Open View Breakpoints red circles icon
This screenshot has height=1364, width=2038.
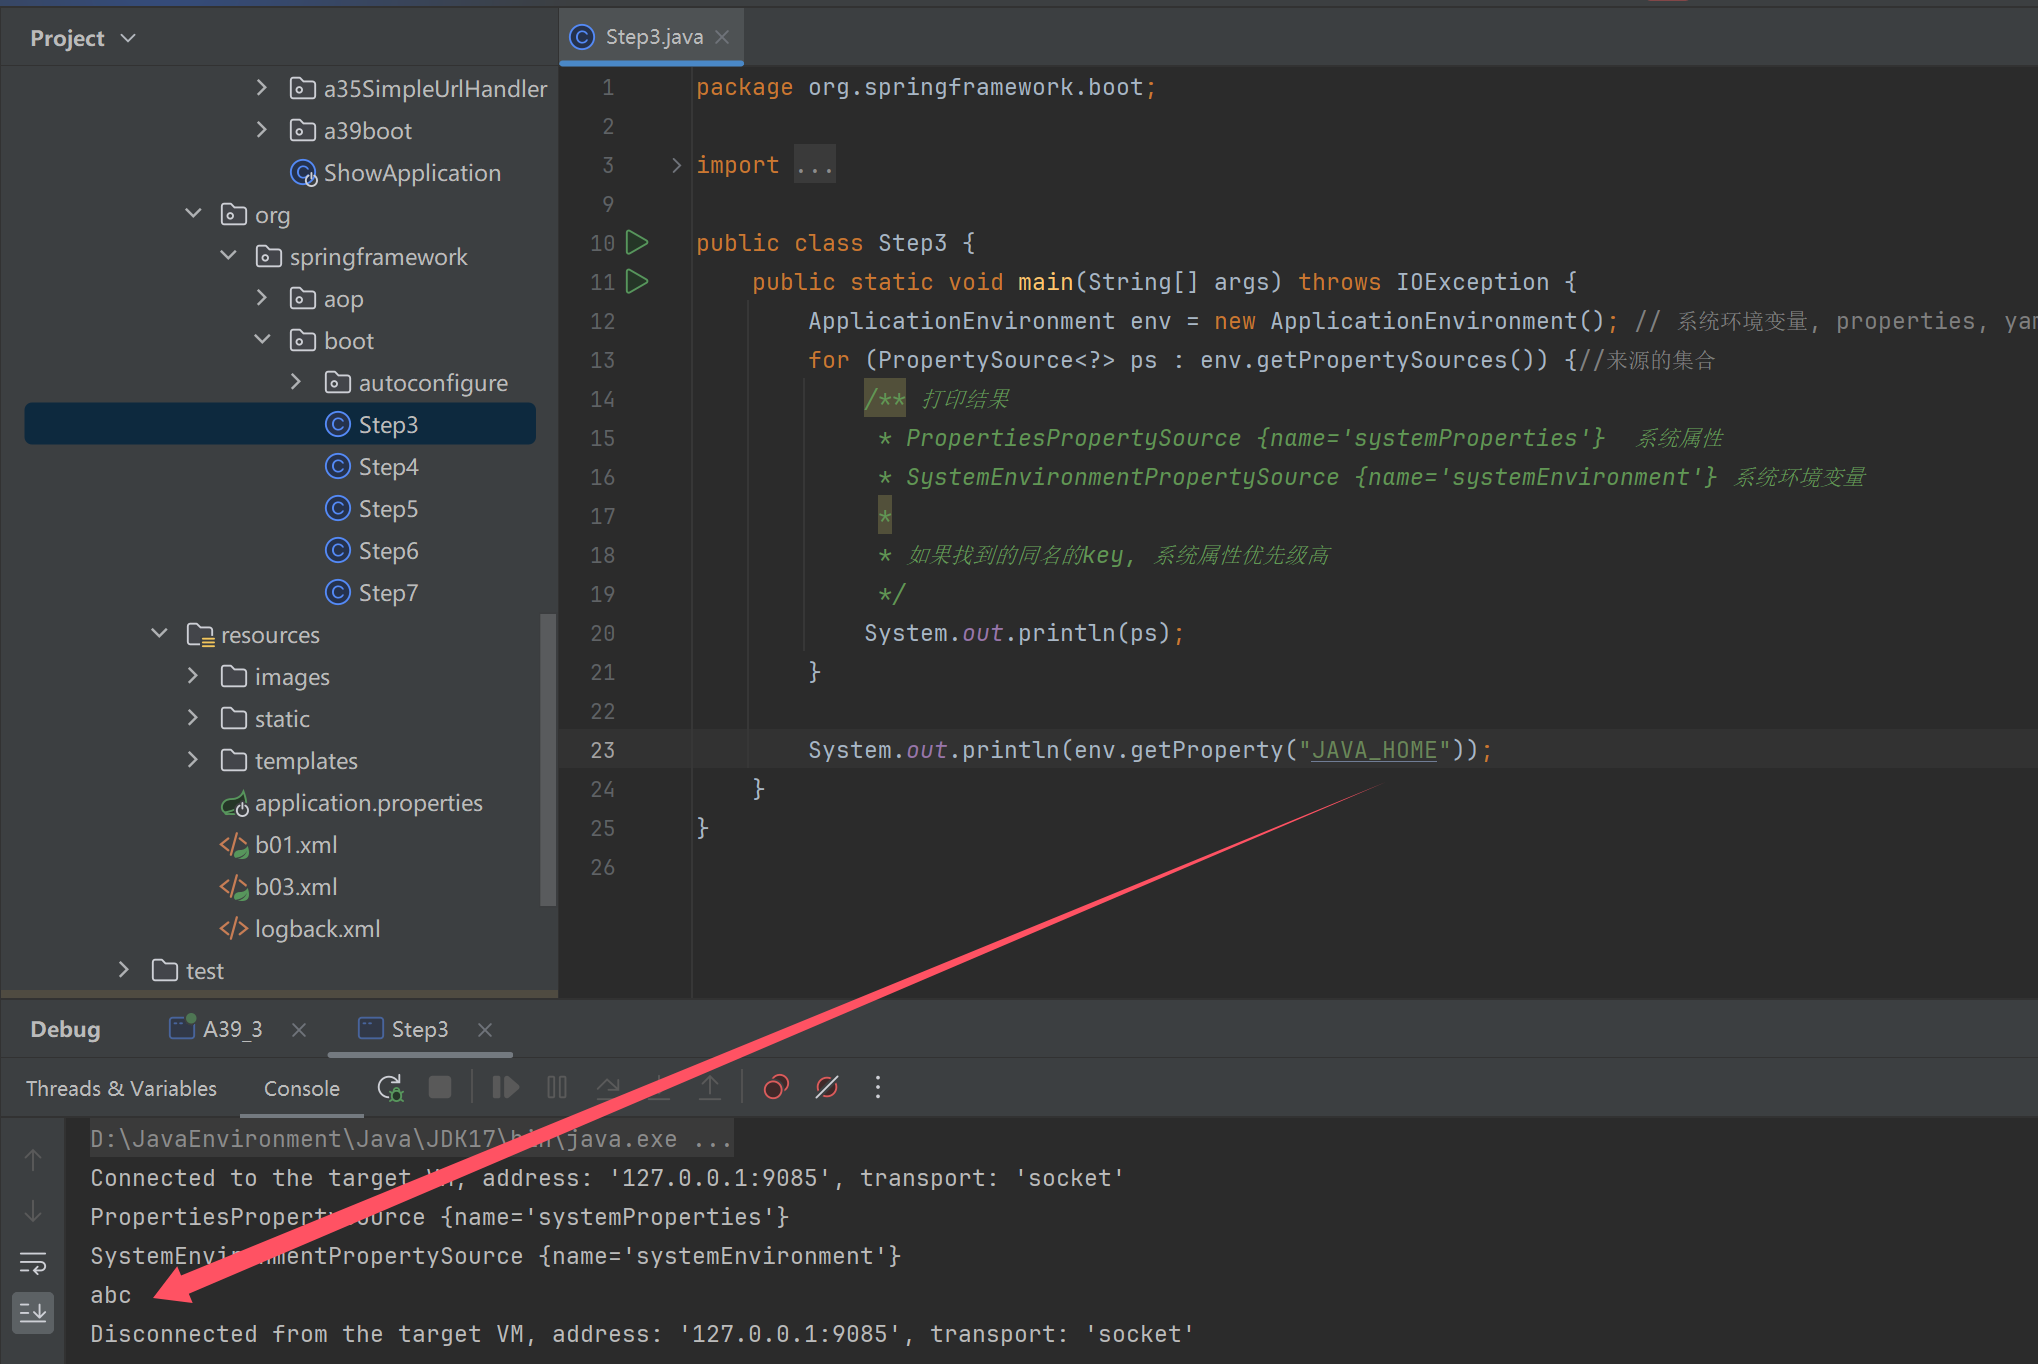pyautogui.click(x=776, y=1087)
